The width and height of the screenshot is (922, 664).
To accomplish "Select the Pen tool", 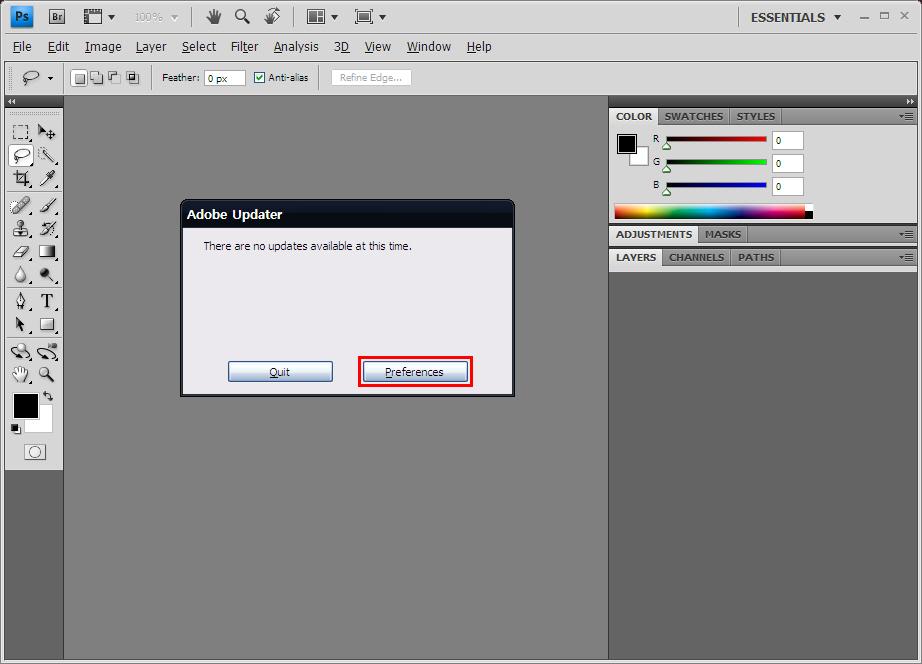I will coord(21,301).
